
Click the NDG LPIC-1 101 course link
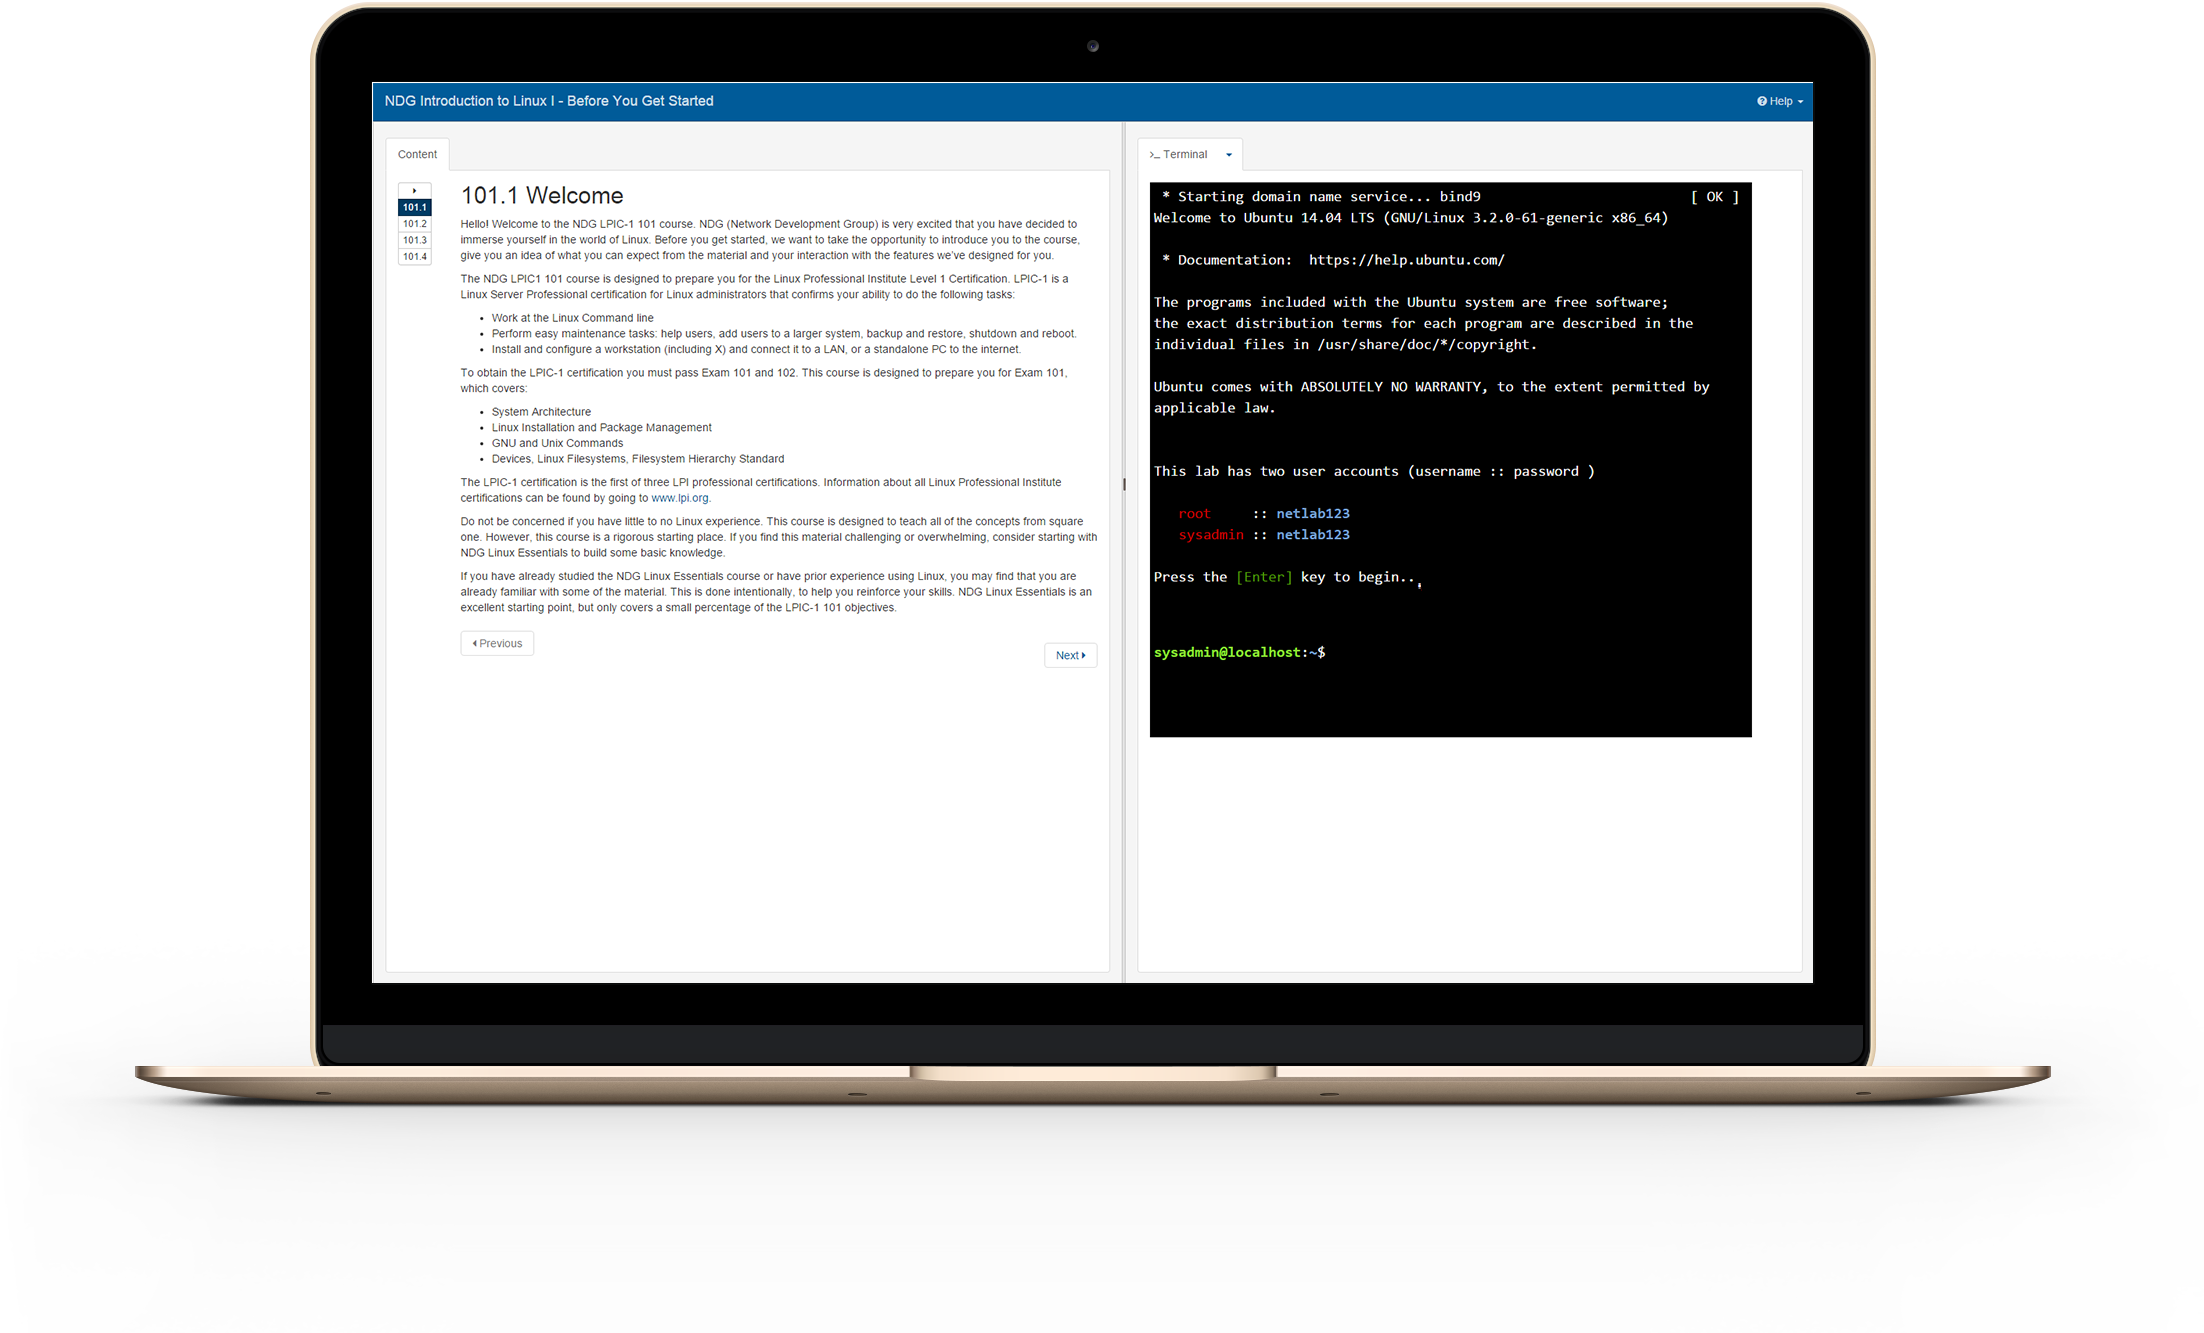(x=537, y=279)
